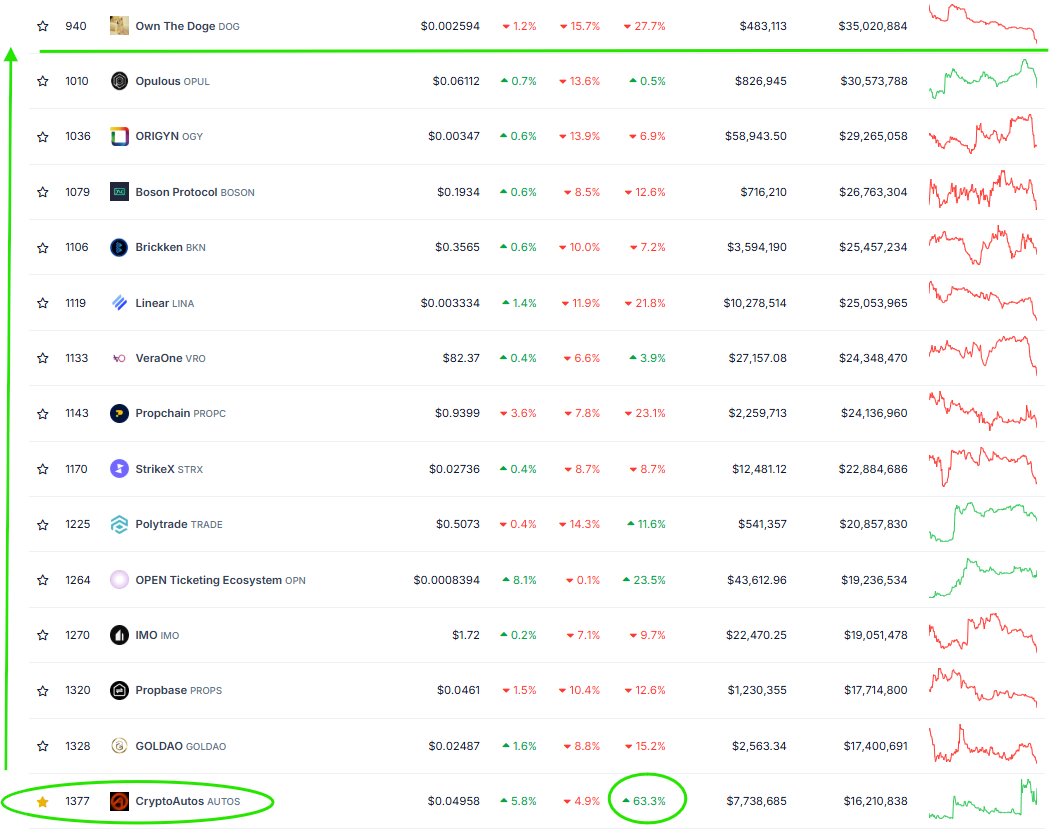This screenshot has width=1062, height=833.
Task: Select OPEN Ticketing 23.5% change
Action: pyautogui.click(x=644, y=580)
